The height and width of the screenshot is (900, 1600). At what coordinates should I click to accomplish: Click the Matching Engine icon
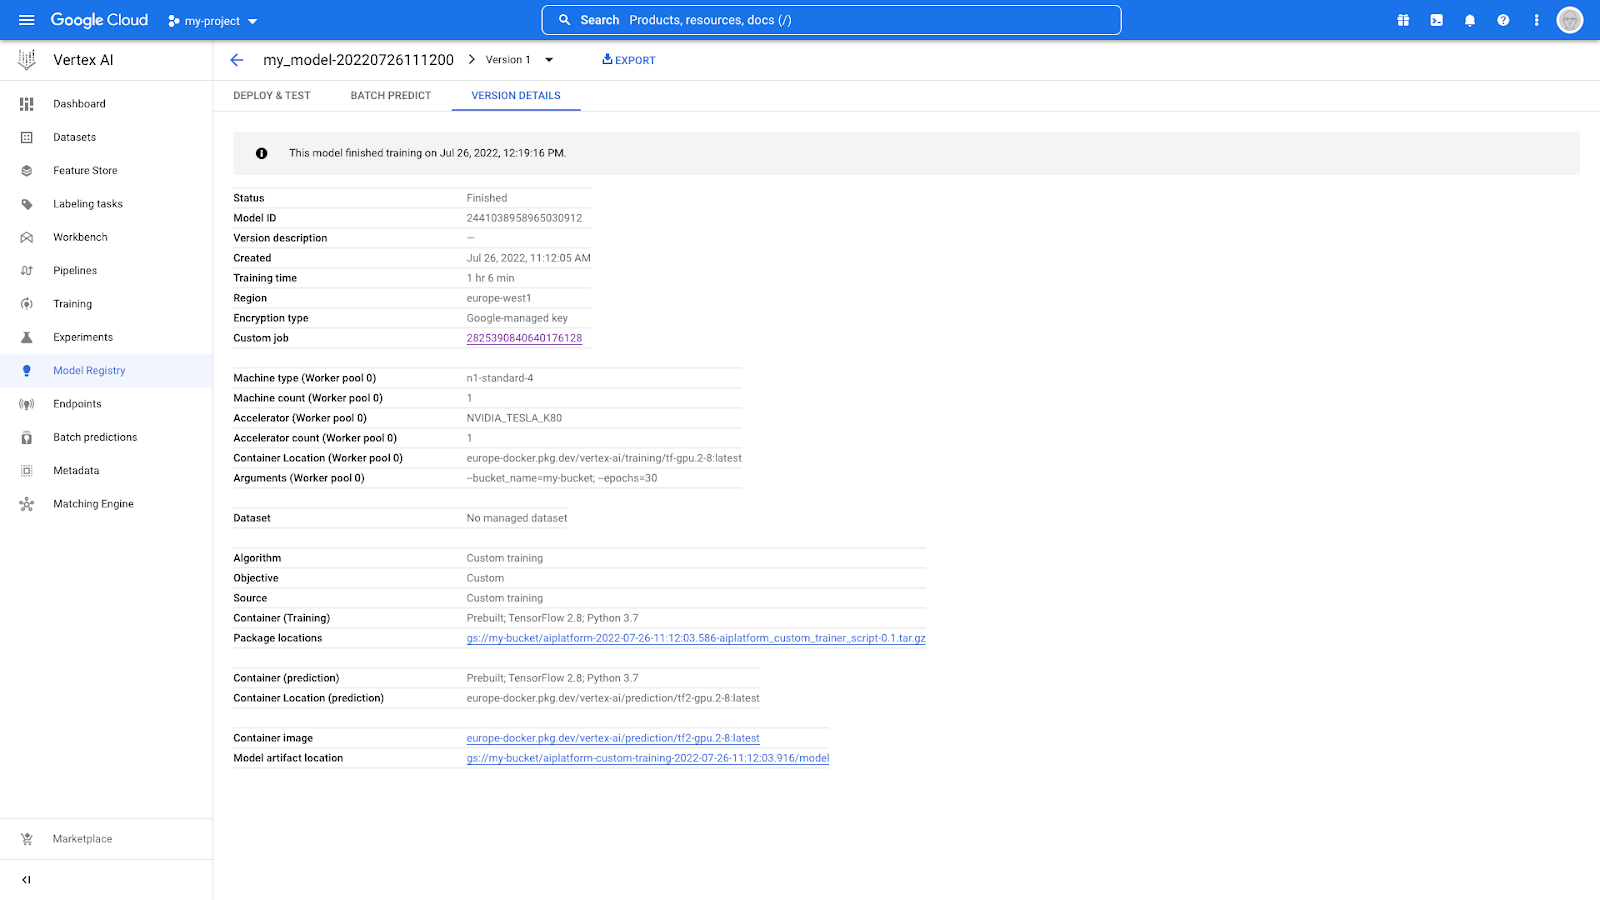tap(27, 504)
